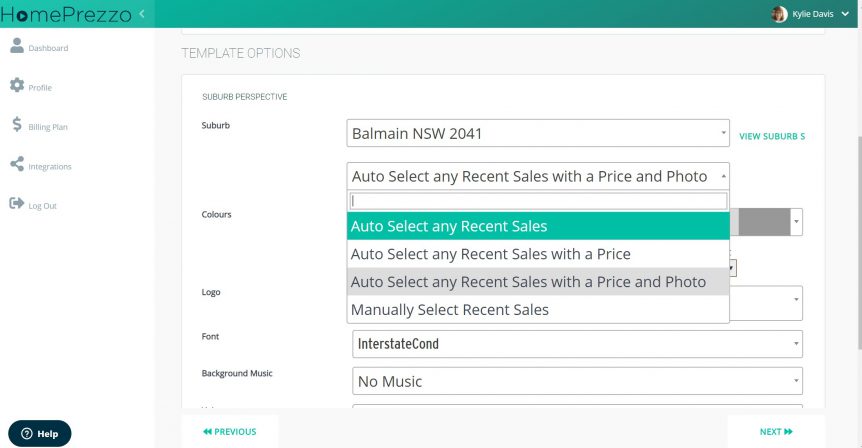Open the Font dropdown showing InterstateCond
The width and height of the screenshot is (862, 448).
click(x=577, y=344)
